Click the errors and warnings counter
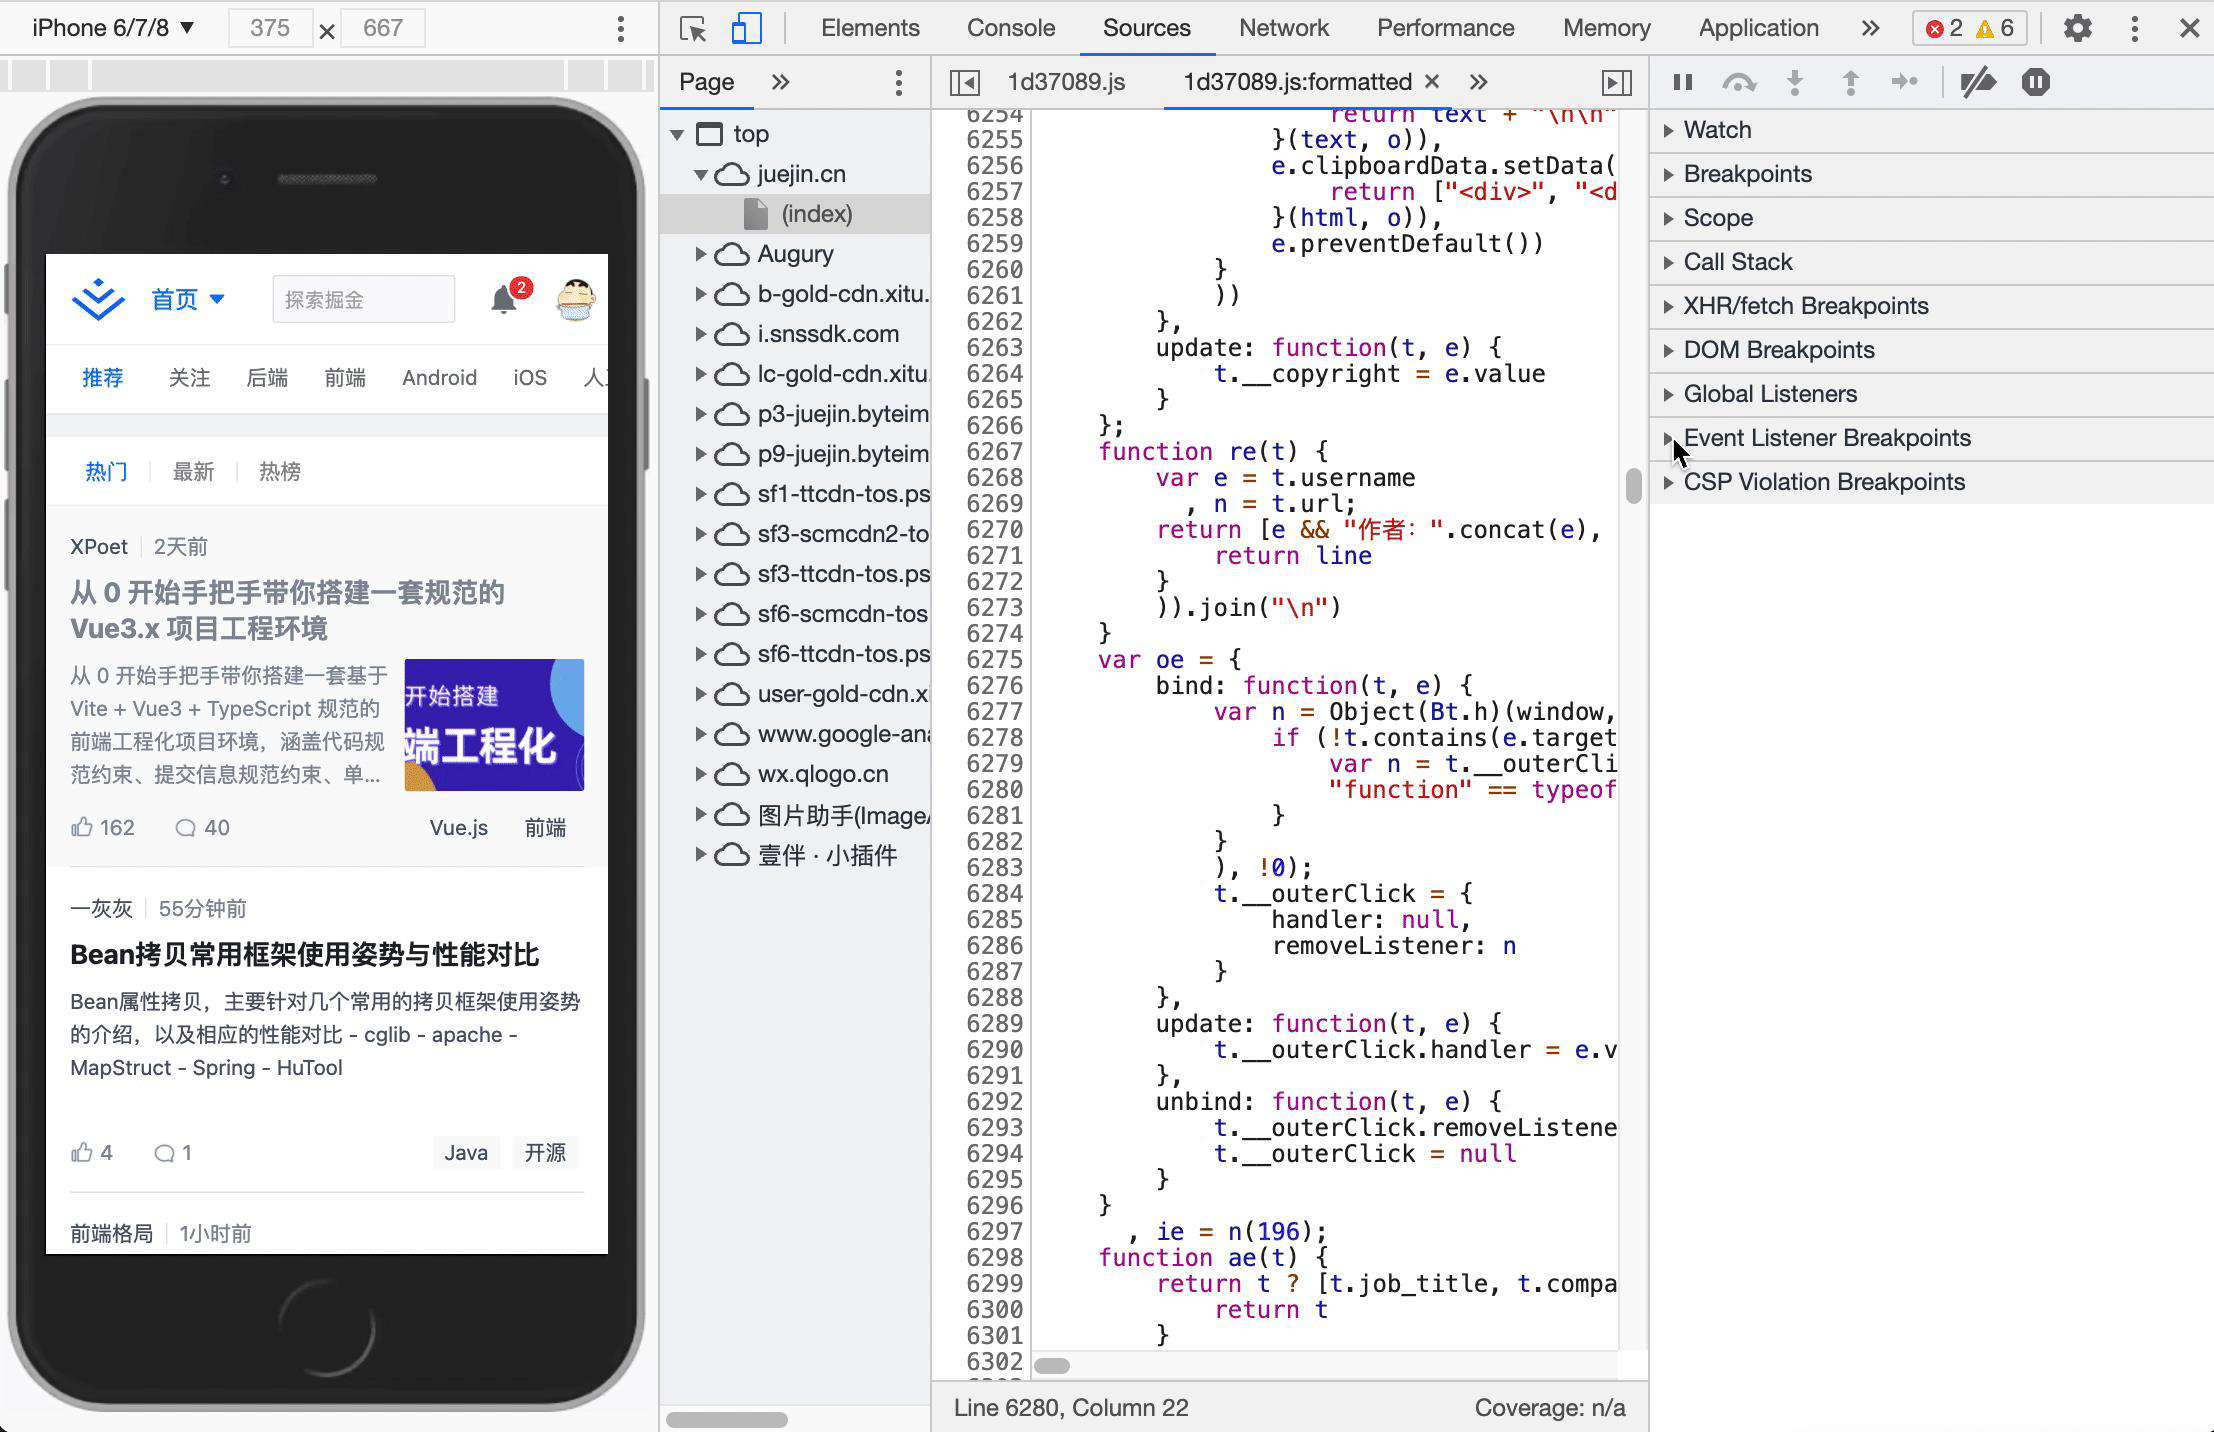2214x1432 pixels. (1969, 28)
